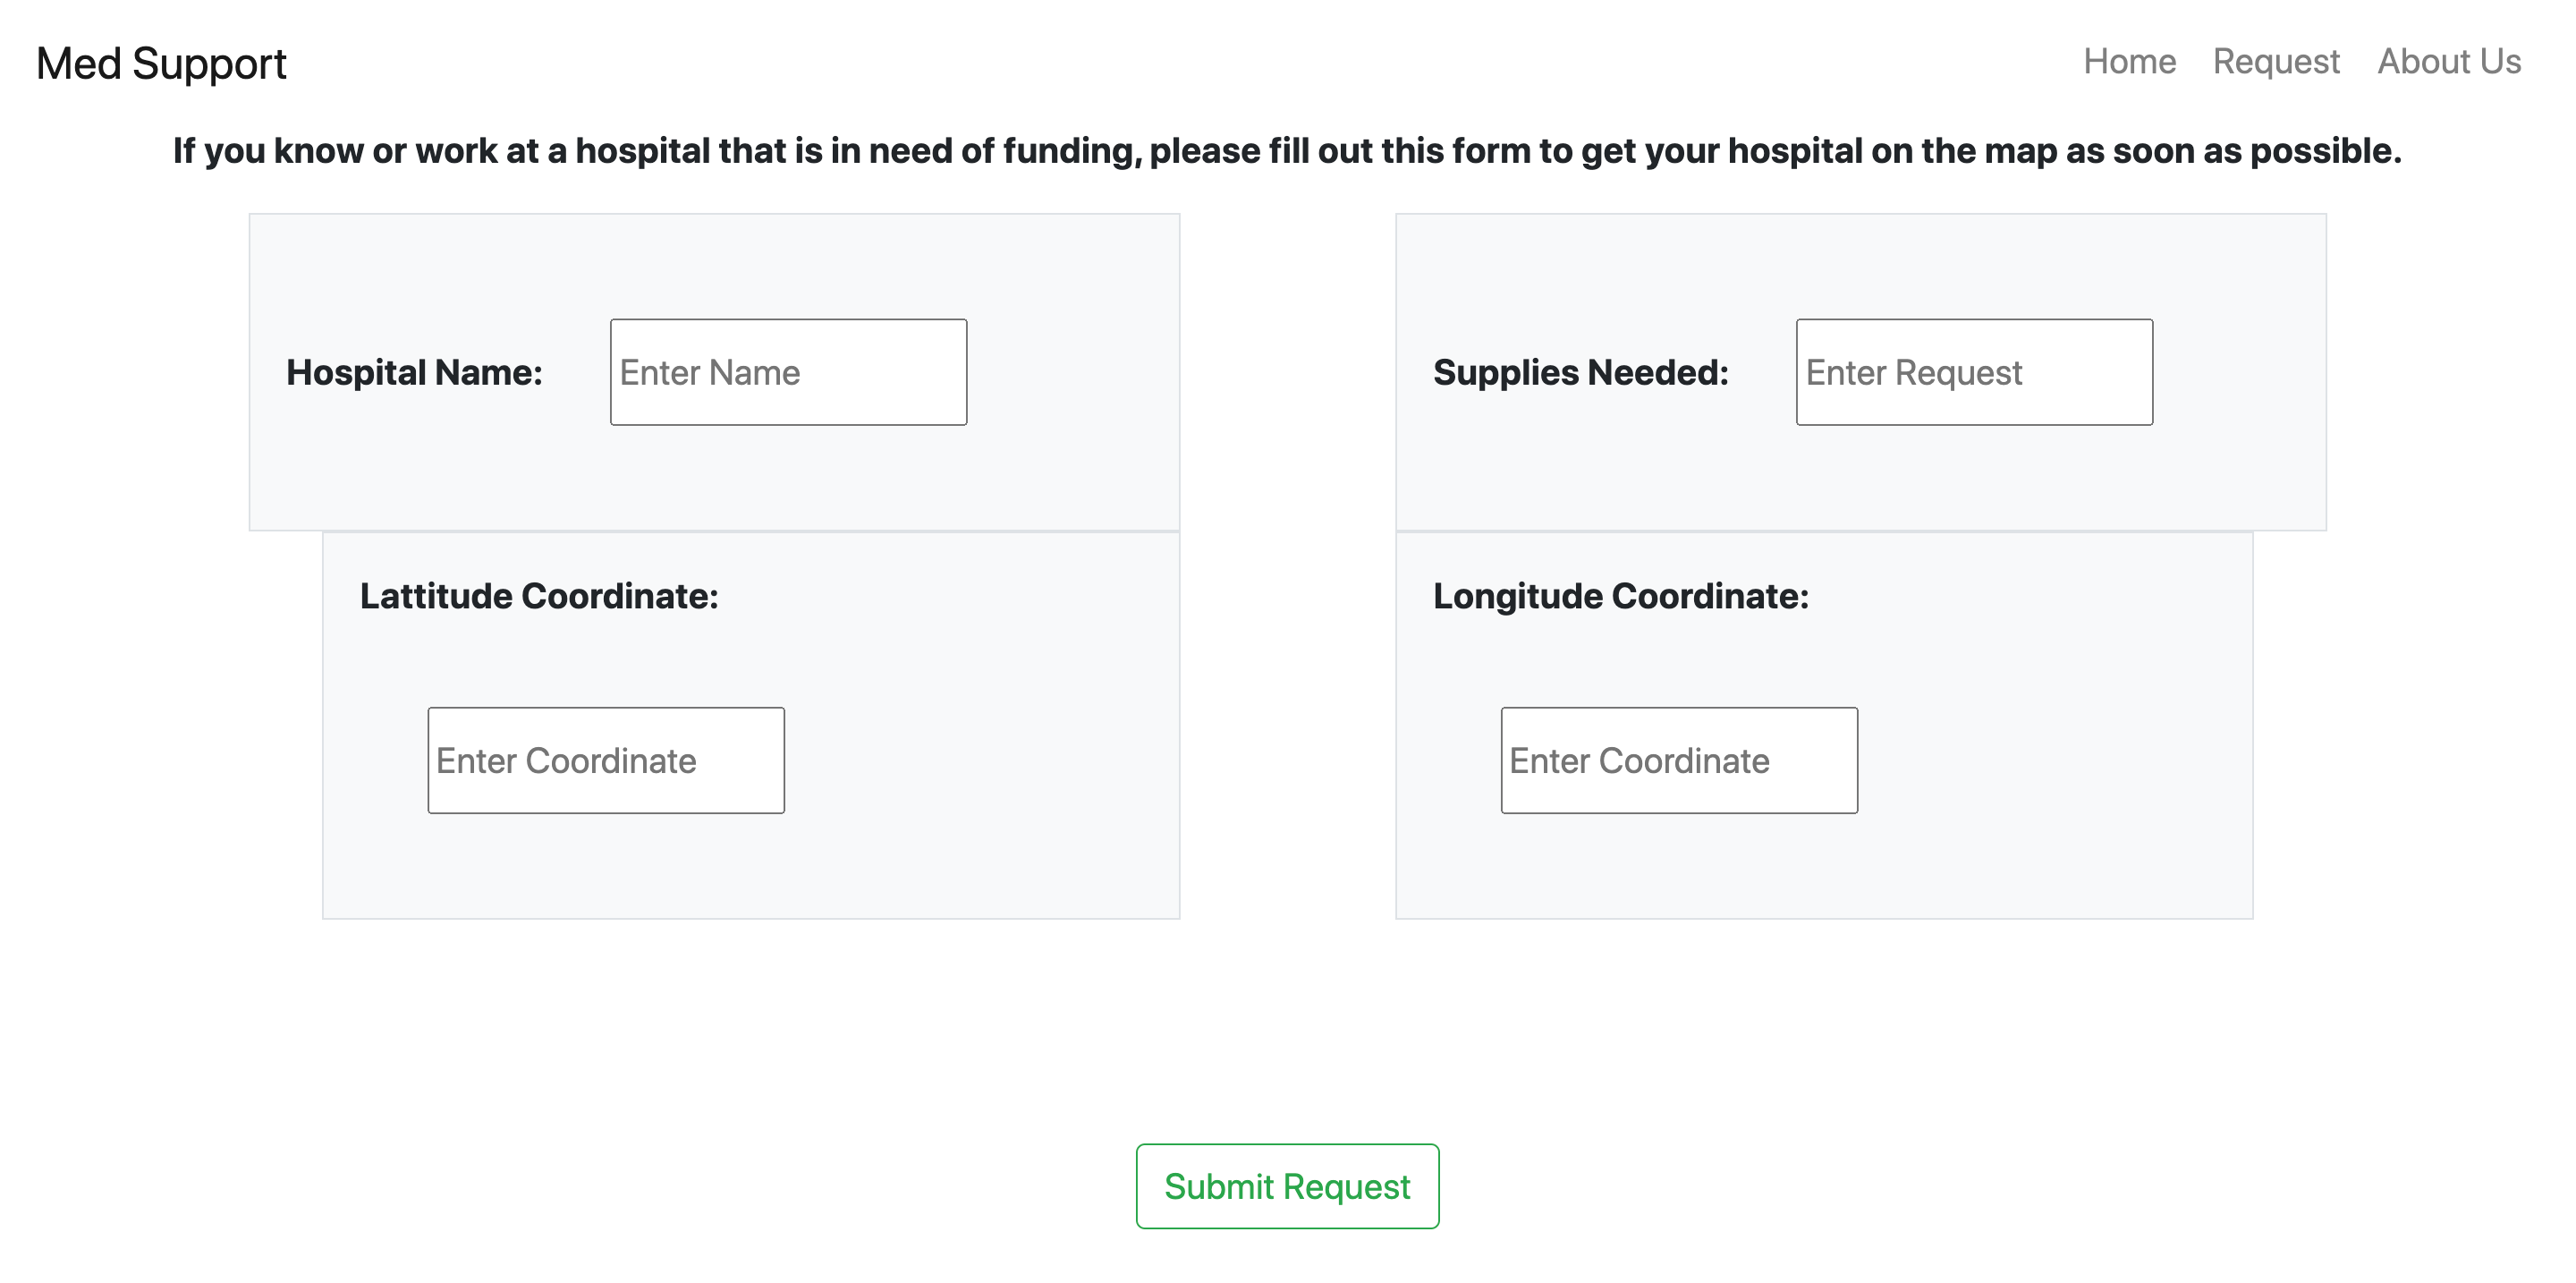Click the 'Longitude Coordinate:' label text
This screenshot has width=2576, height=1283.
(x=1620, y=596)
